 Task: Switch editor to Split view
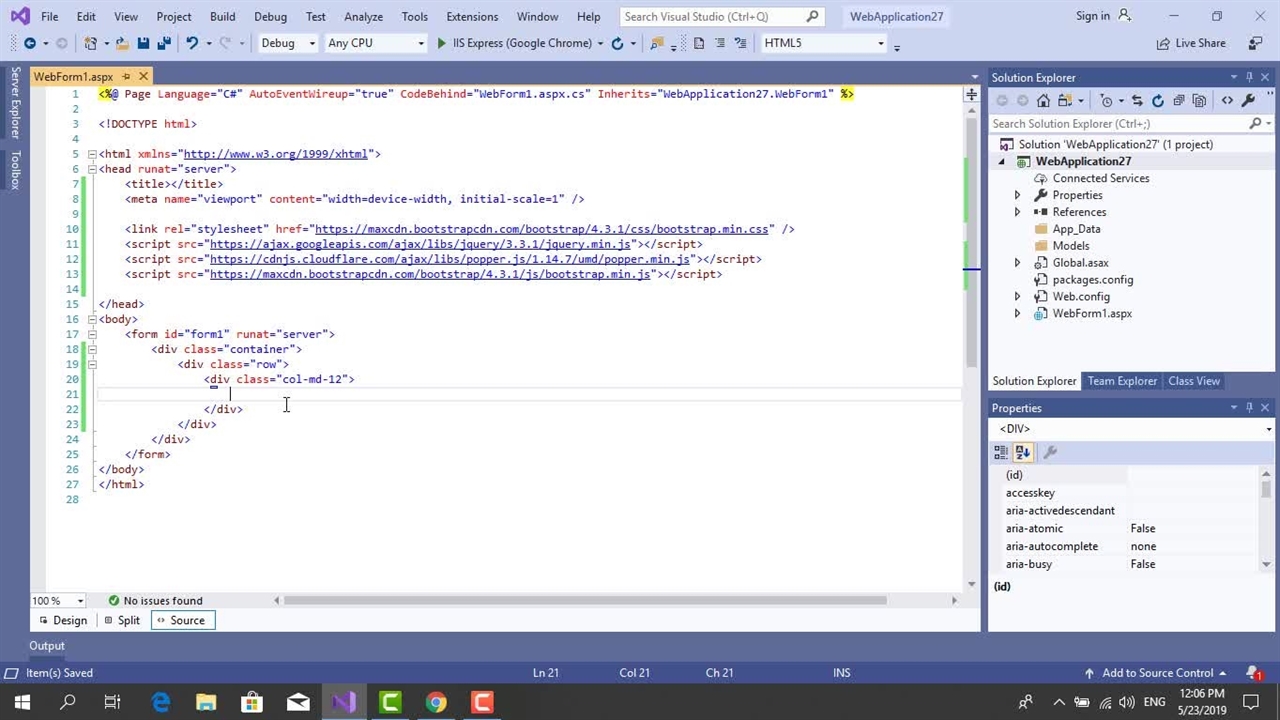click(122, 620)
